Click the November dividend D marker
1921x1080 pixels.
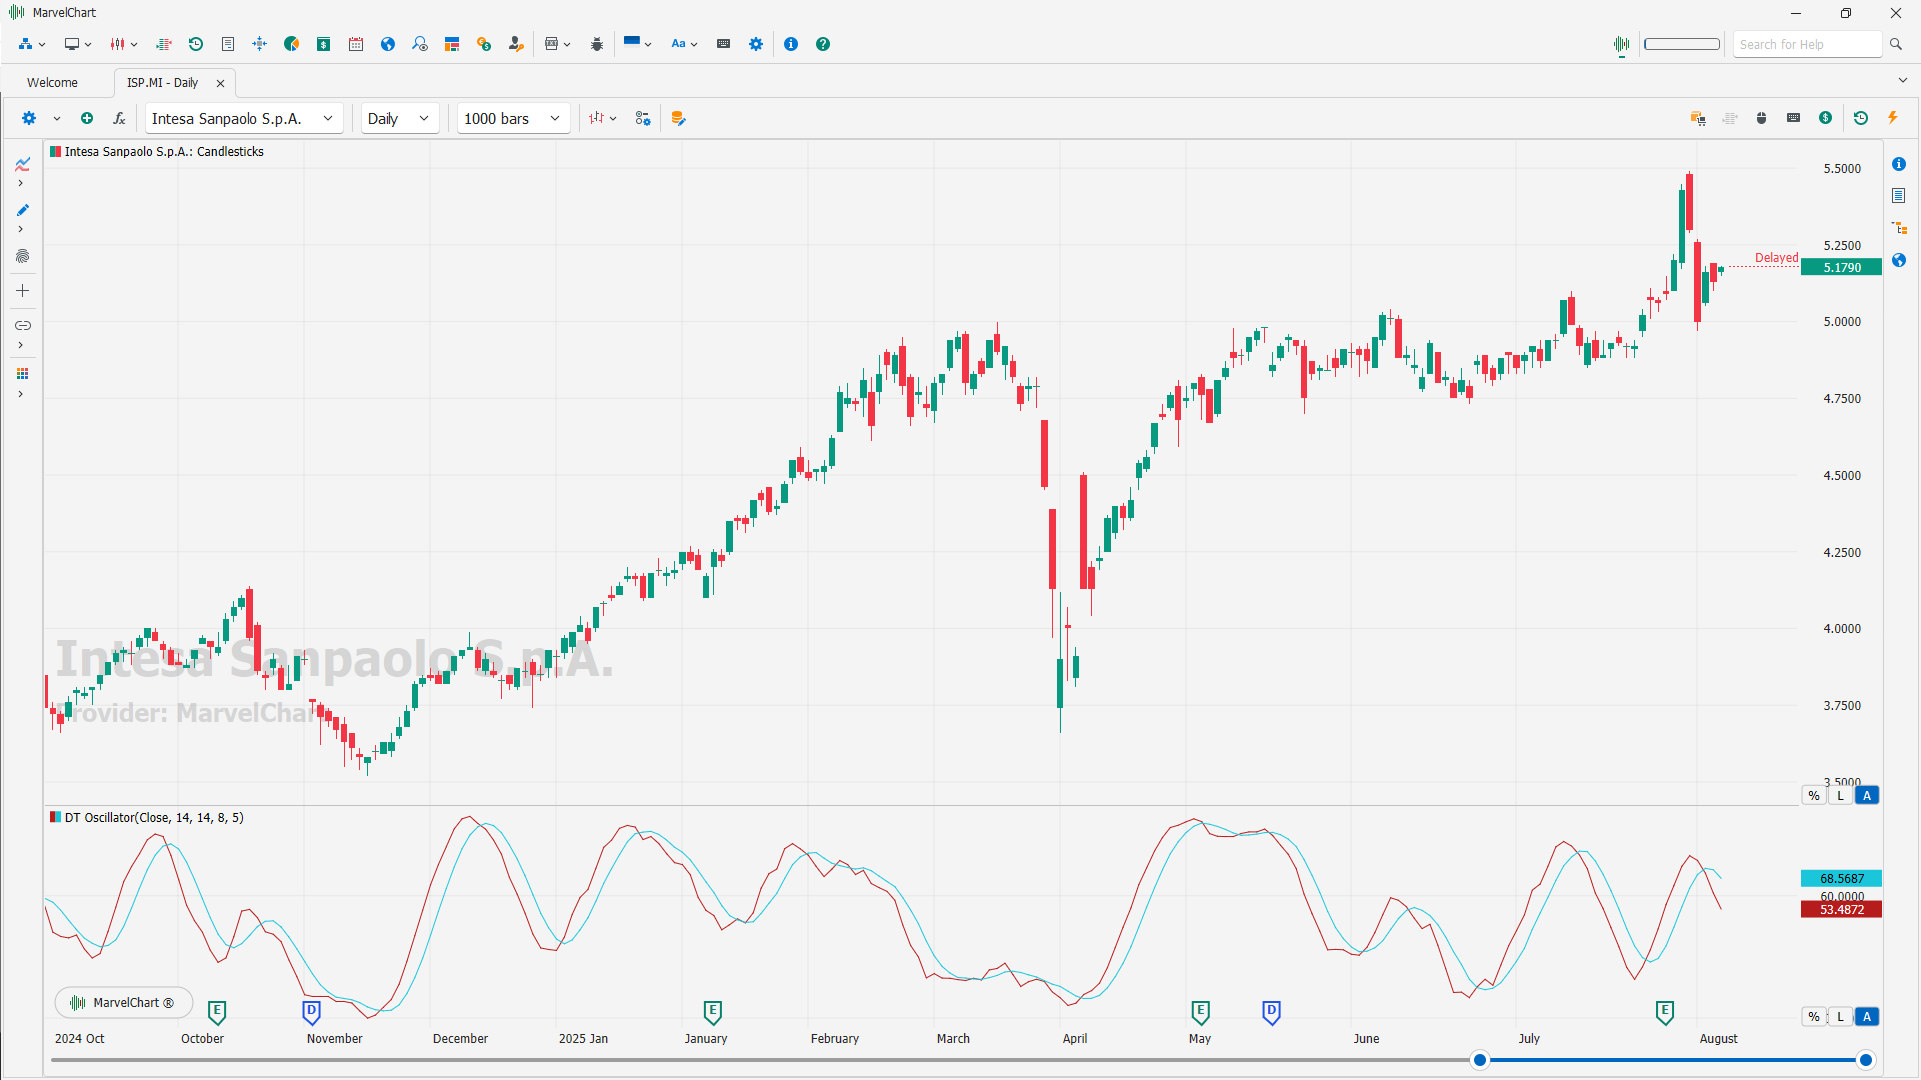click(x=311, y=1012)
